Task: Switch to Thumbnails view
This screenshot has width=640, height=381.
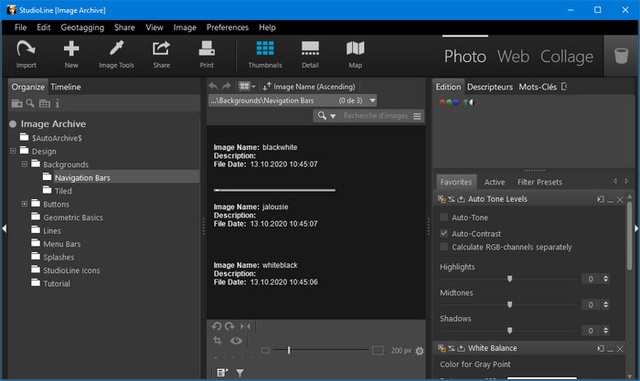Action: tap(265, 54)
